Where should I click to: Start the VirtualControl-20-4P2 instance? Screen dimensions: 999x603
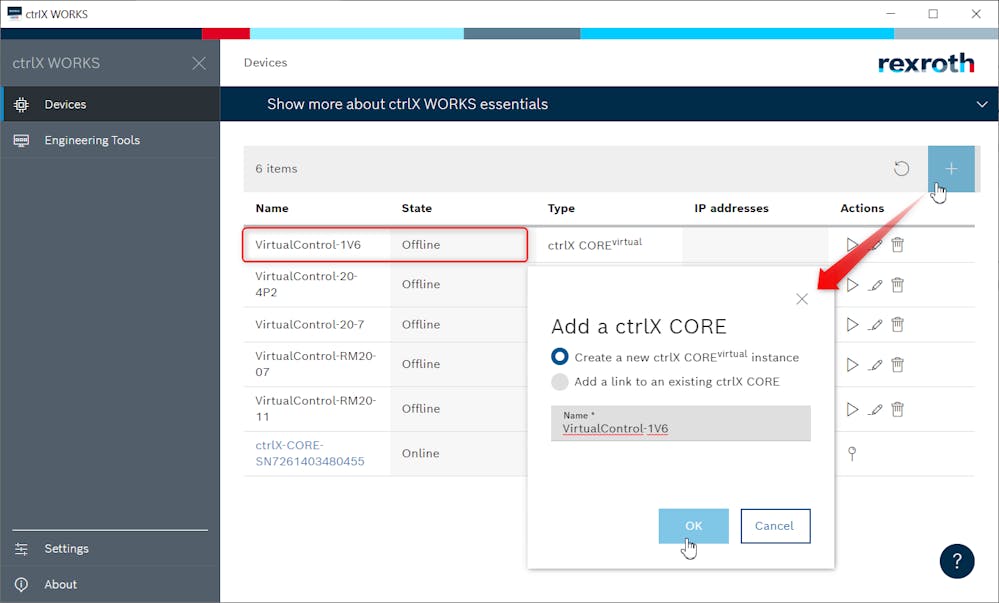click(x=852, y=285)
